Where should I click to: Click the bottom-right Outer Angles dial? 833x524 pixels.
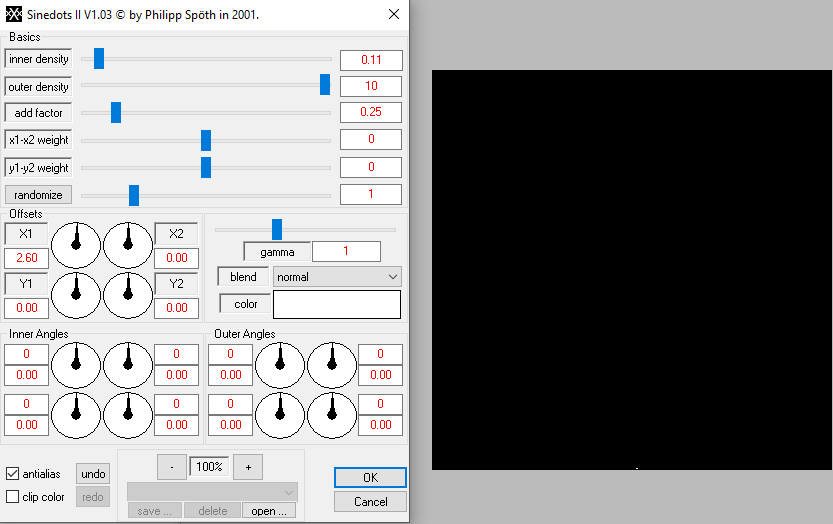click(332, 415)
